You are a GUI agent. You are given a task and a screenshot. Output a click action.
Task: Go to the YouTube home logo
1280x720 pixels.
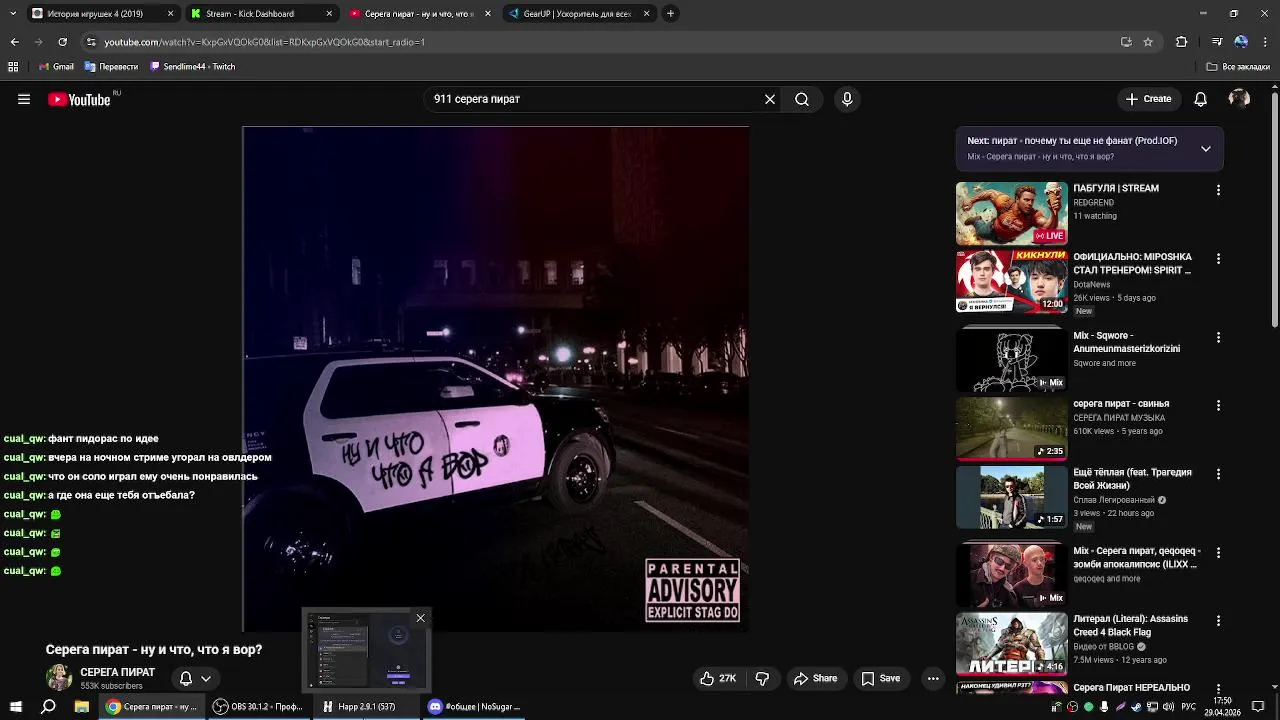[80, 99]
